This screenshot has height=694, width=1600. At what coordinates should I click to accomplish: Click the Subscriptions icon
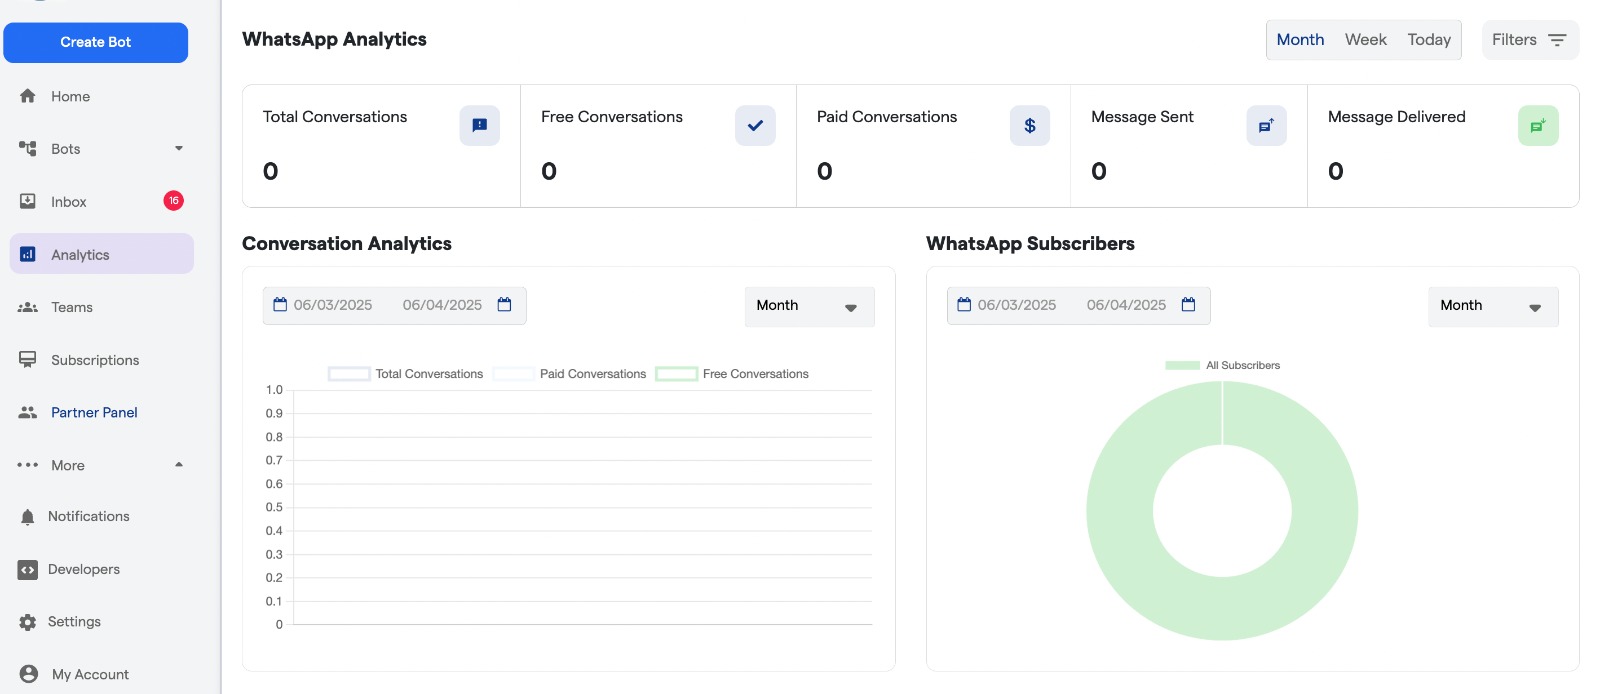pos(28,360)
